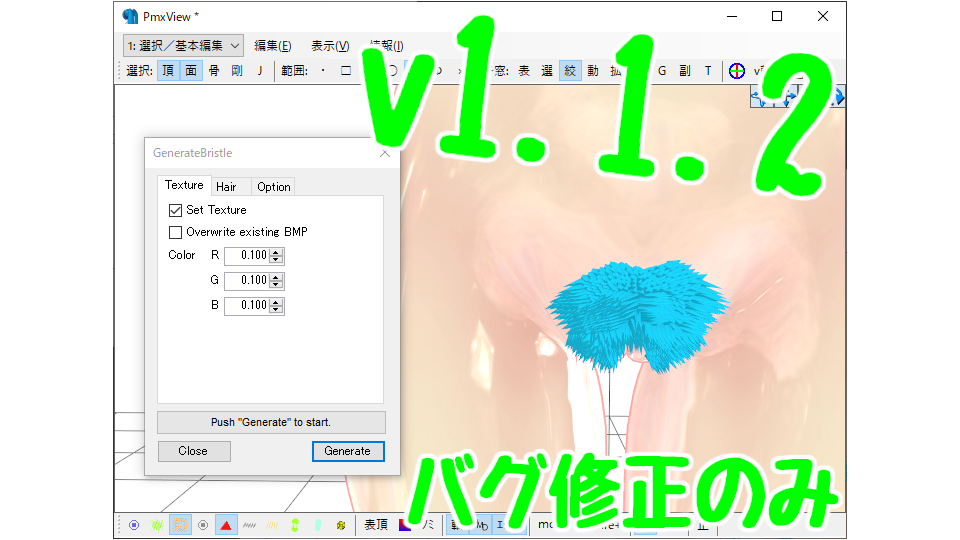Image resolution: width=960 pixels, height=540 pixels.
Task: Click the red-blue gradient color icon
Action: 405,525
